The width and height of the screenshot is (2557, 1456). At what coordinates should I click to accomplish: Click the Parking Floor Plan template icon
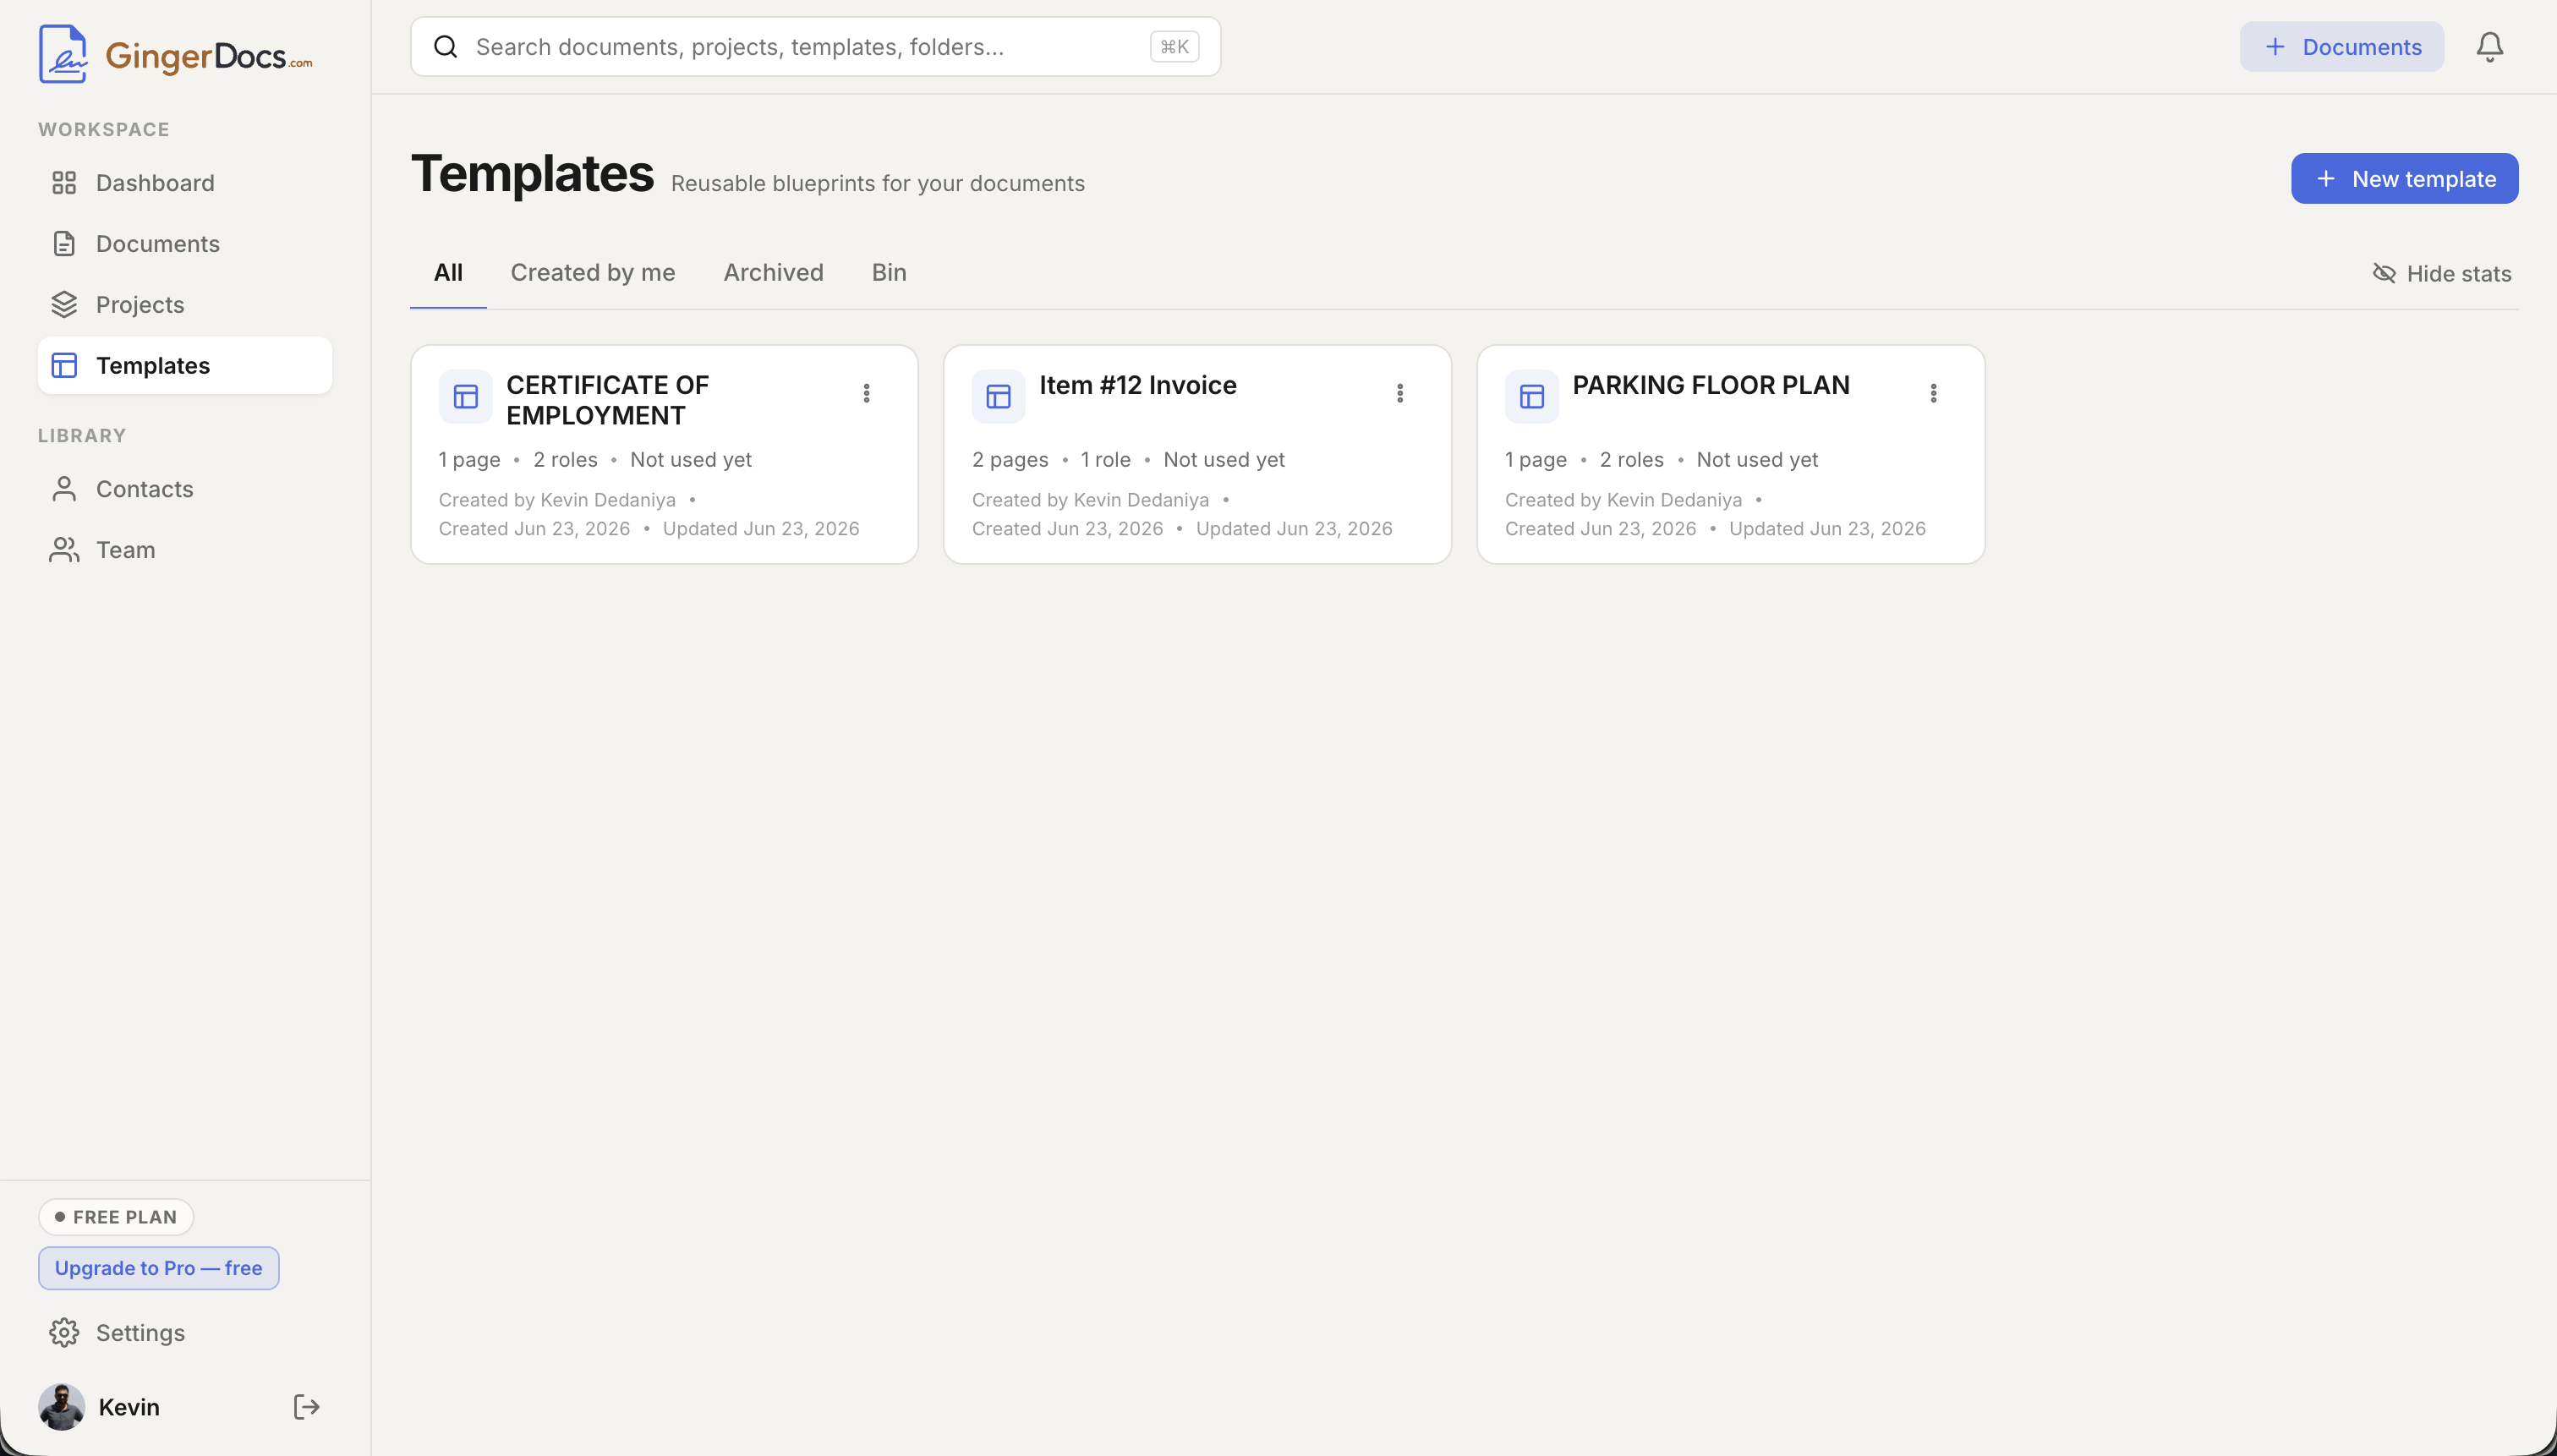click(1532, 397)
